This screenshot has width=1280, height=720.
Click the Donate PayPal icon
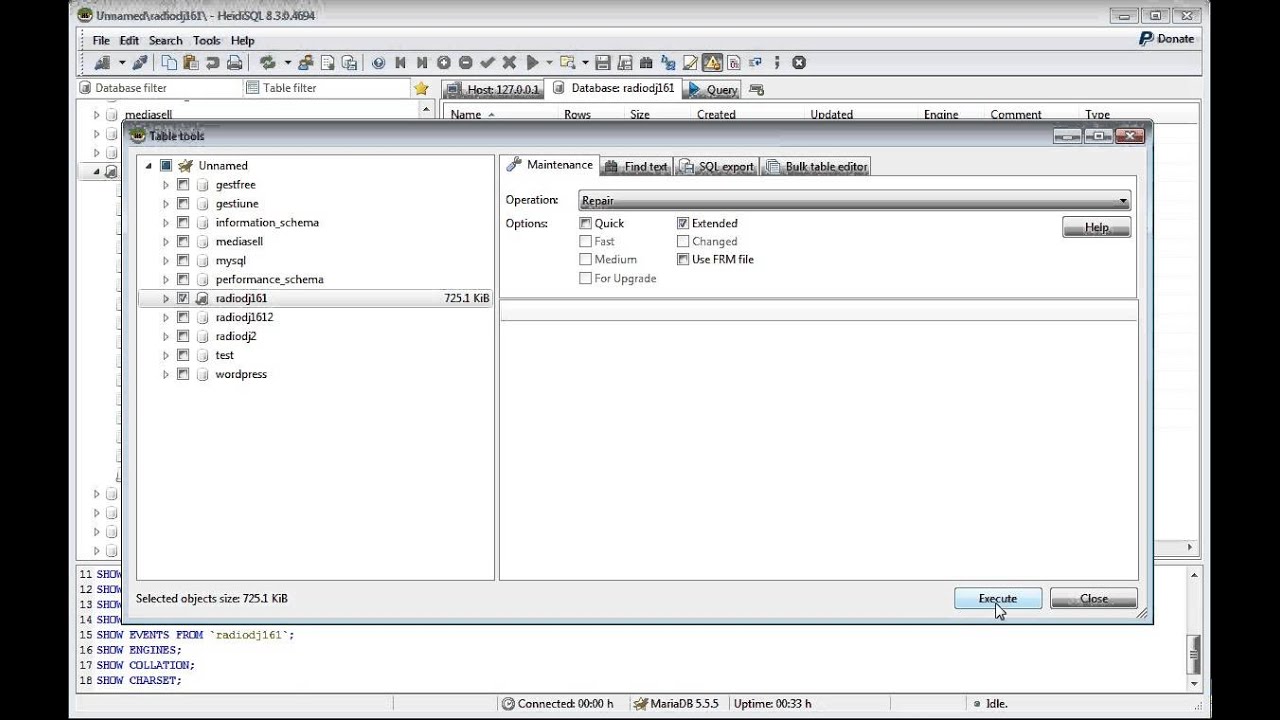coord(1147,39)
